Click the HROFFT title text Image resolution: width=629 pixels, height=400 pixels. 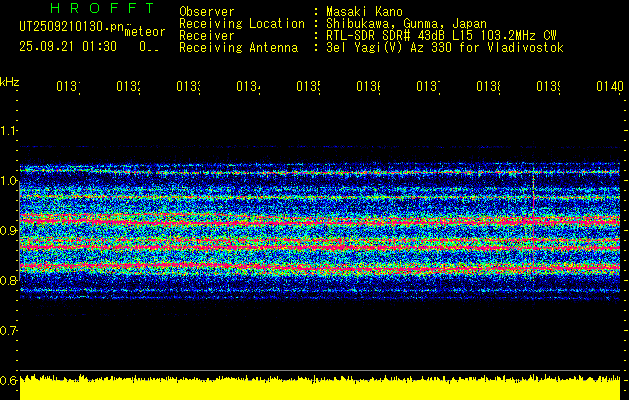pyautogui.click(x=86, y=9)
